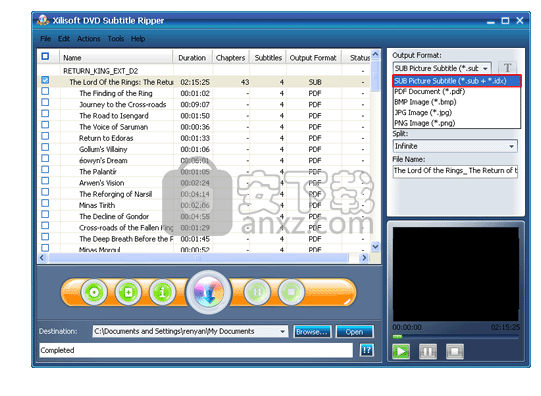
Task: Click the round Open DVD disc button
Action: tap(94, 293)
